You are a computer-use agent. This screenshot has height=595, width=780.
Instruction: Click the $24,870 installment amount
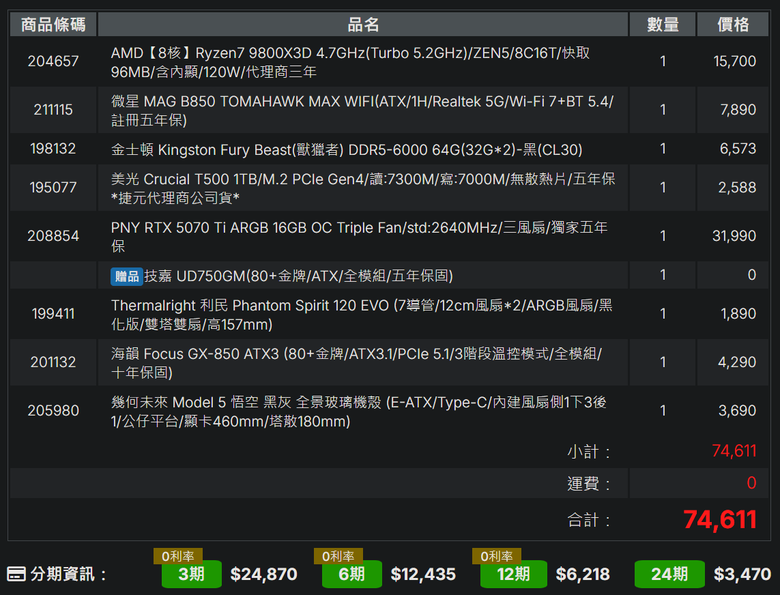(264, 574)
